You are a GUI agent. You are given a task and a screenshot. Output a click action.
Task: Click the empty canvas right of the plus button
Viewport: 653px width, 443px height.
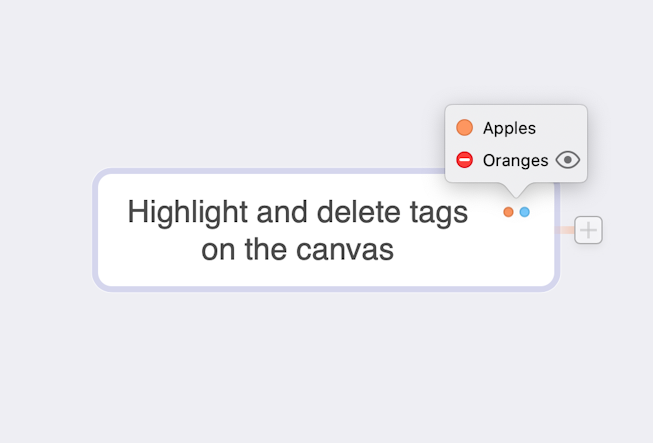(x=630, y=230)
